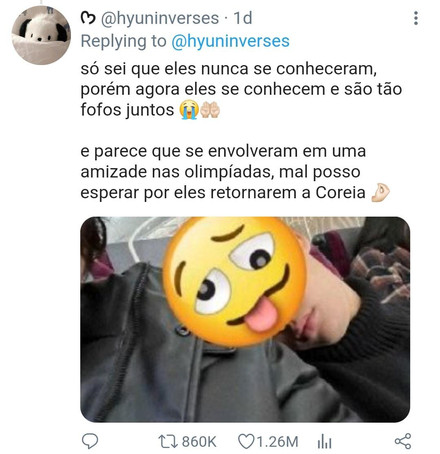Click the woozy face emoji on photo
Screen dimensions: 440x454
pos(234,282)
